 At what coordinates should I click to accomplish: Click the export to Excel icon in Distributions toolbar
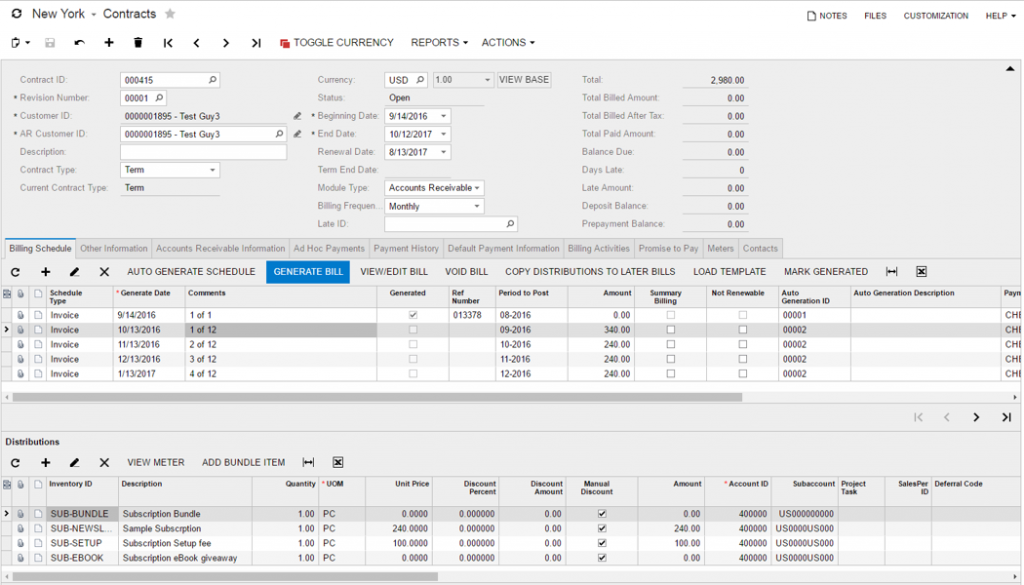click(338, 462)
